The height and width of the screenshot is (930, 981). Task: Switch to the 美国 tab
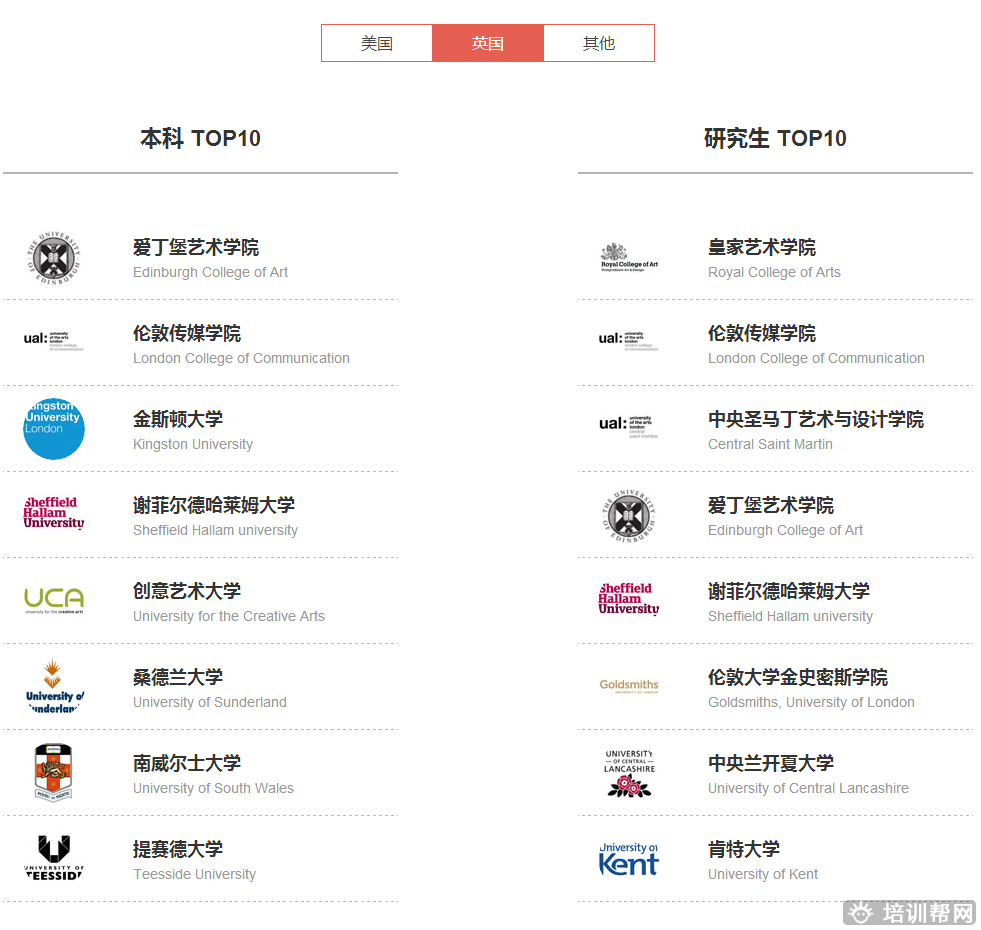[377, 43]
